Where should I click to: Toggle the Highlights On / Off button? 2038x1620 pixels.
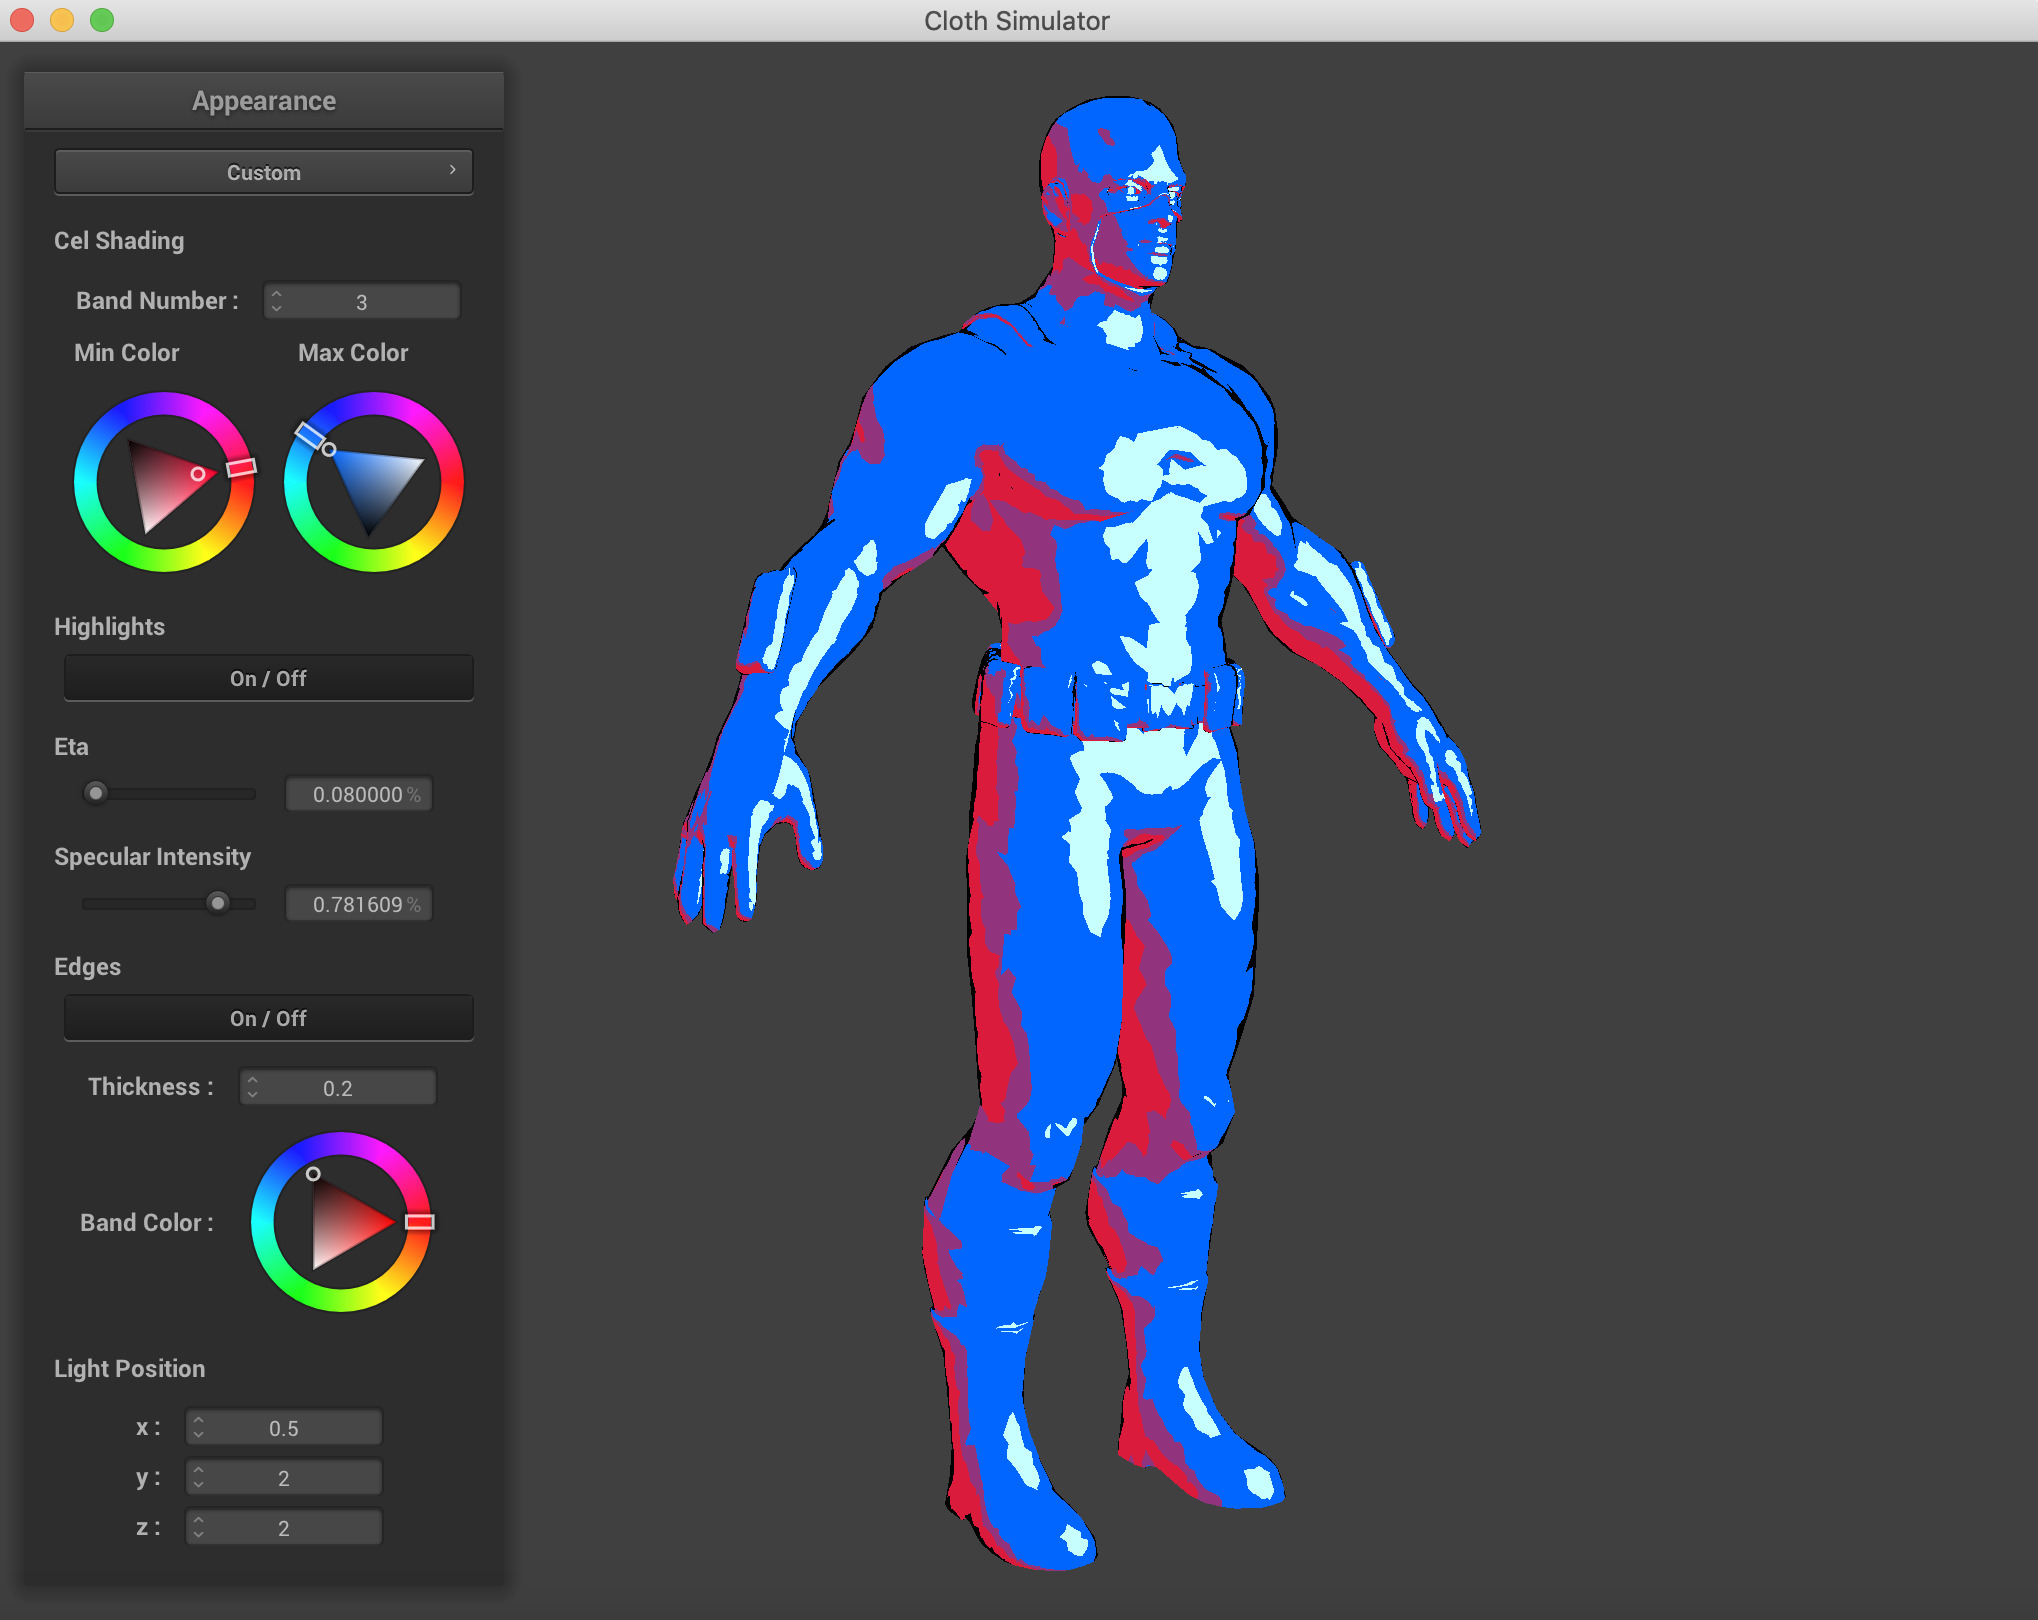point(268,678)
